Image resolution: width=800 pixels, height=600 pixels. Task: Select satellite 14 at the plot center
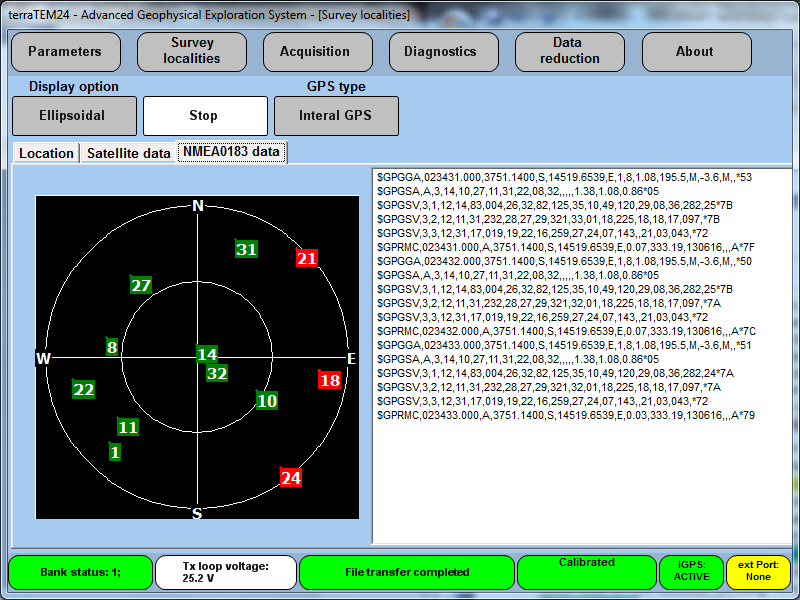(207, 354)
